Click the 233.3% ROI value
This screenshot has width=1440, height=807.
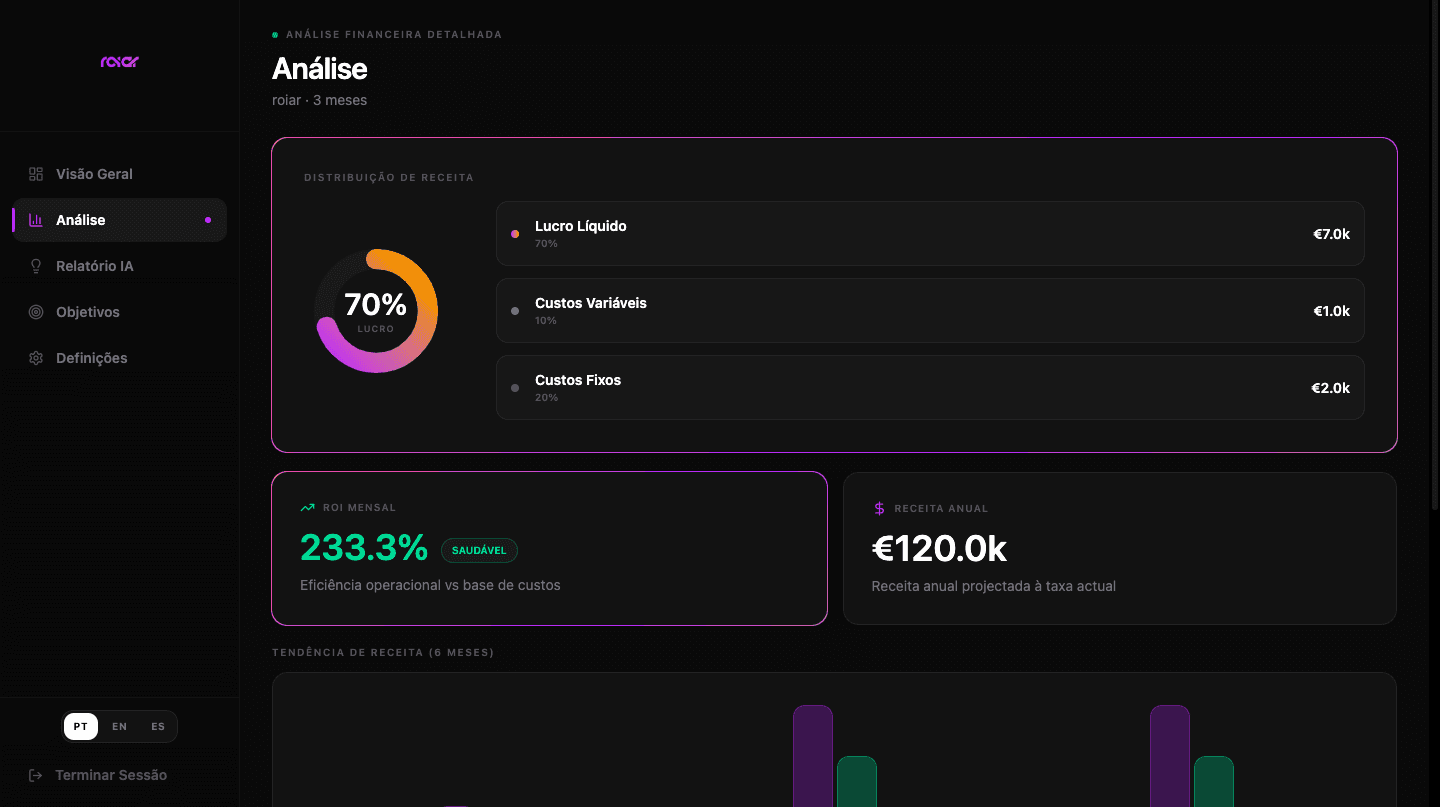(x=364, y=548)
